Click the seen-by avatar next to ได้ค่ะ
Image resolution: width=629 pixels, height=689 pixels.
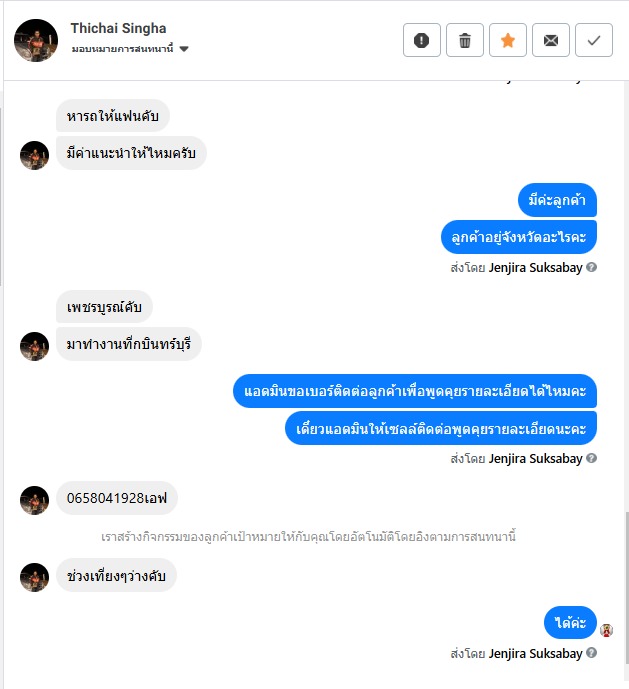[x=607, y=630]
